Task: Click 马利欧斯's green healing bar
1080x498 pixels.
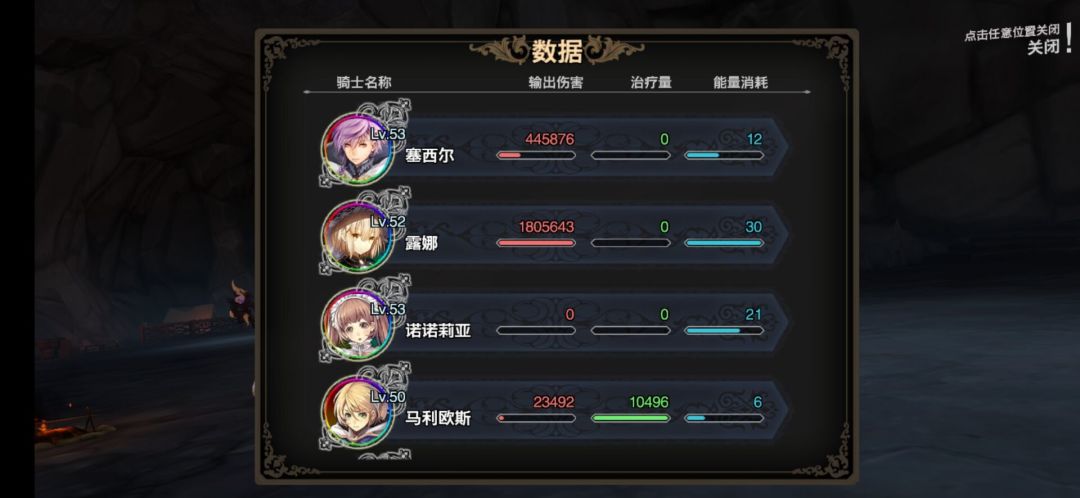Action: (x=630, y=418)
